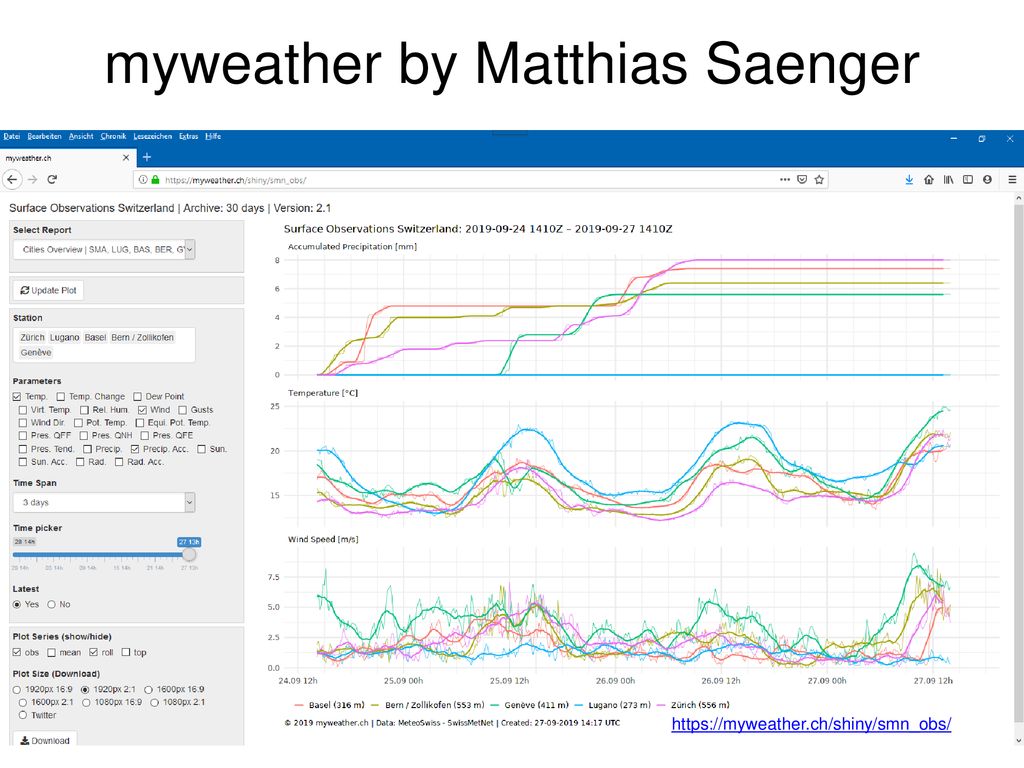Enable the mean plot series checkbox
This screenshot has width=1024, height=768.
click(x=51, y=652)
